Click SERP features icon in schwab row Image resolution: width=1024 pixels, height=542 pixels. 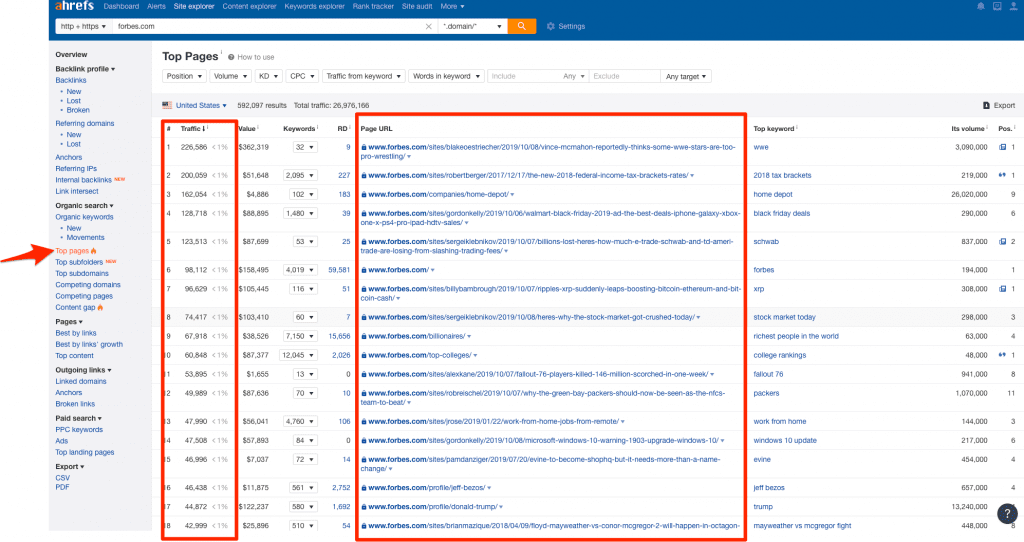1002,242
